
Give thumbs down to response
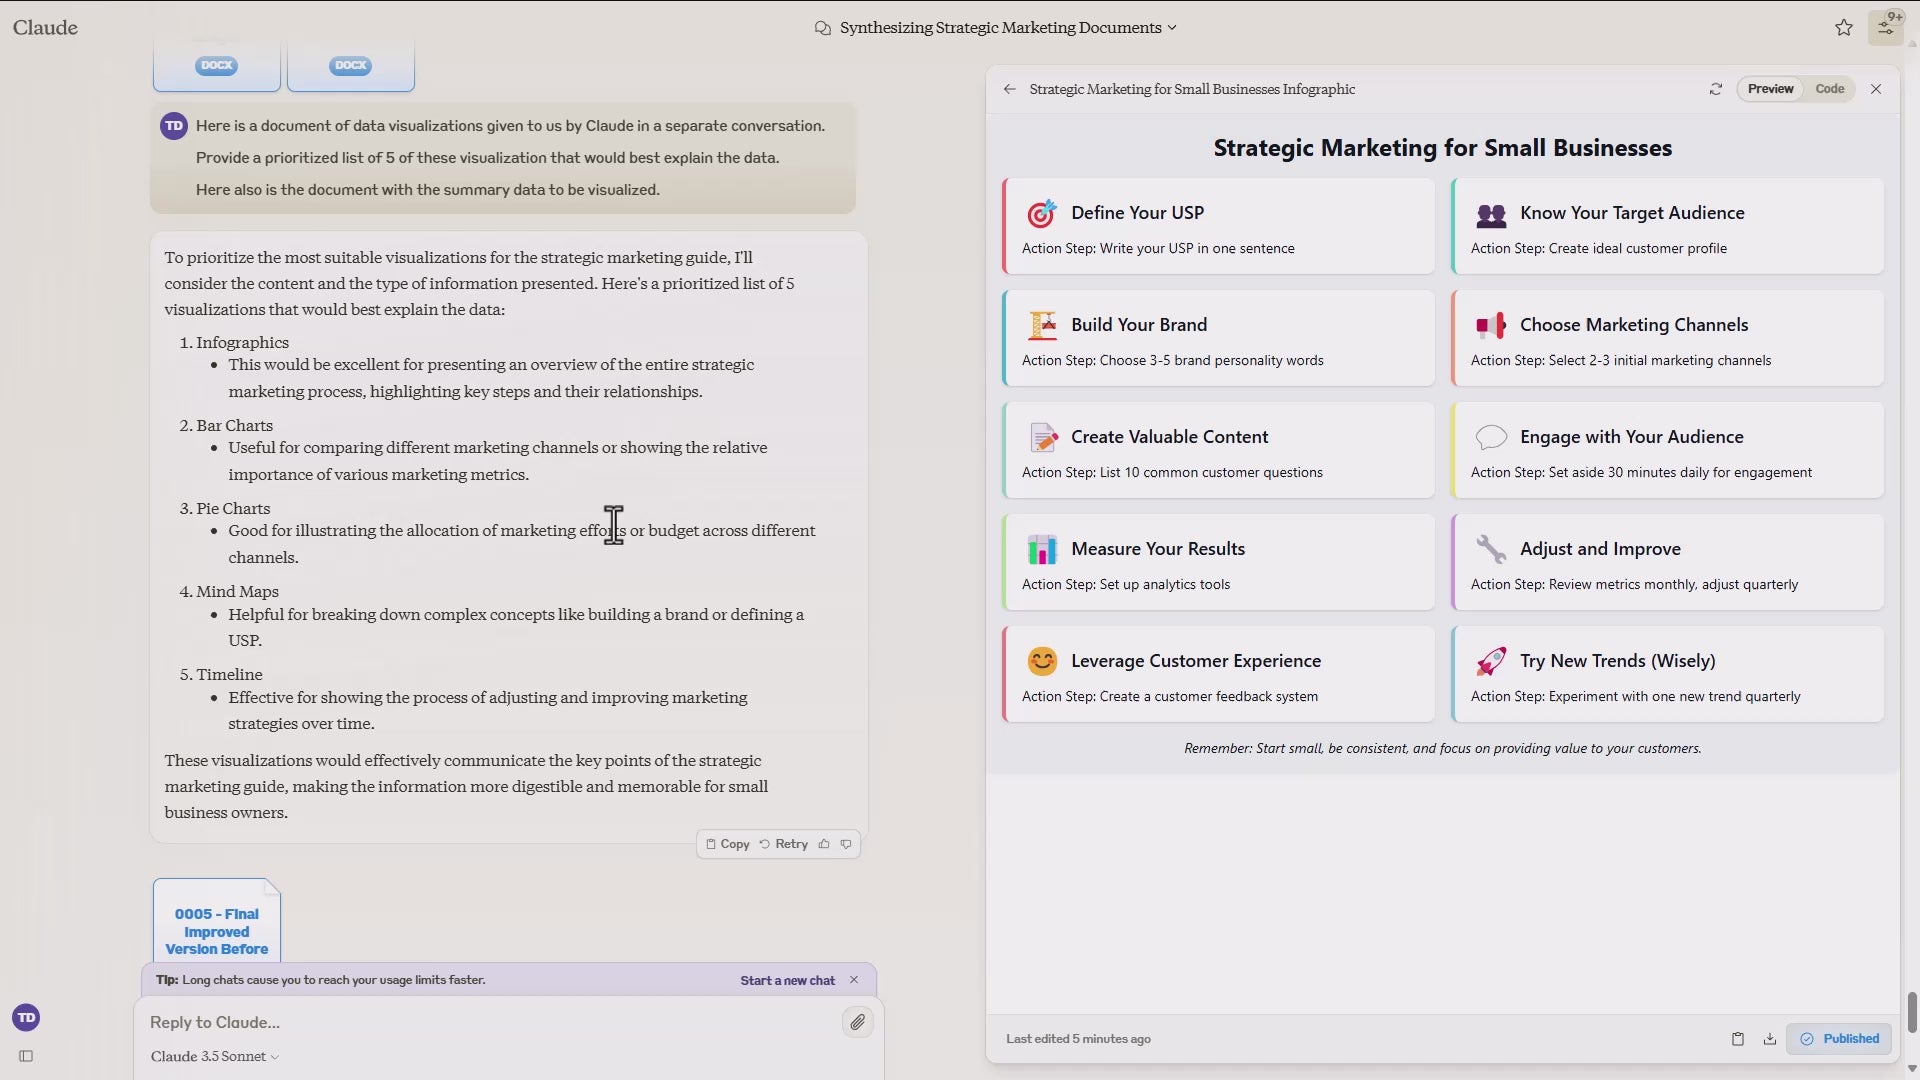pos(846,844)
